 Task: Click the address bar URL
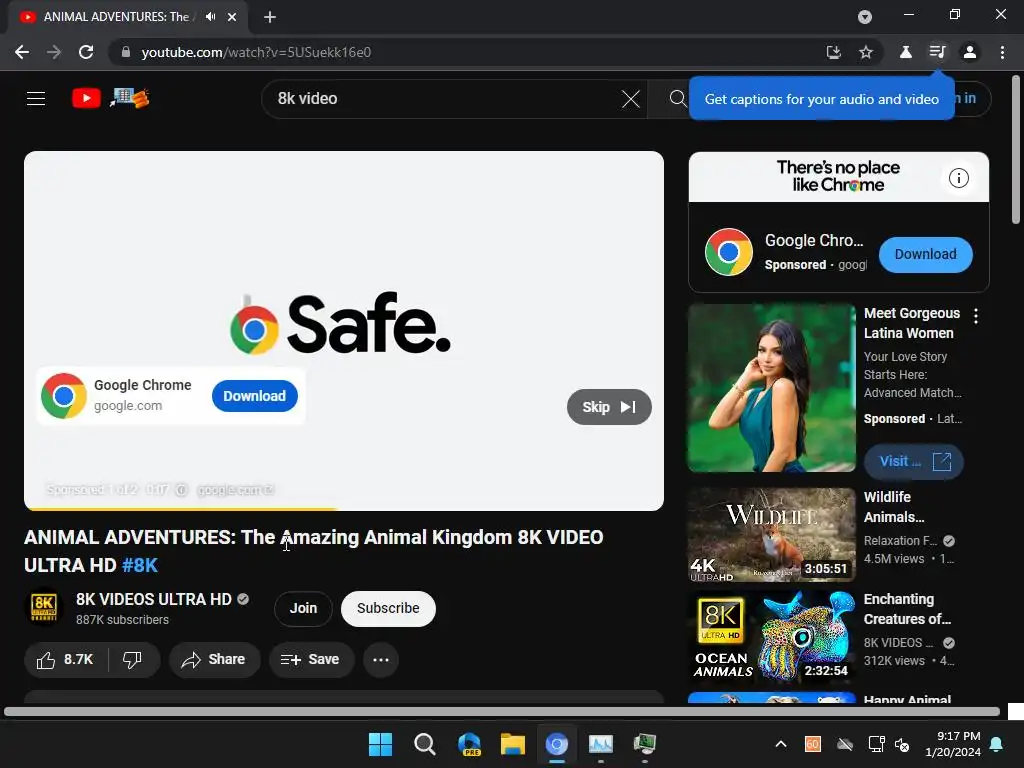tap(256, 52)
